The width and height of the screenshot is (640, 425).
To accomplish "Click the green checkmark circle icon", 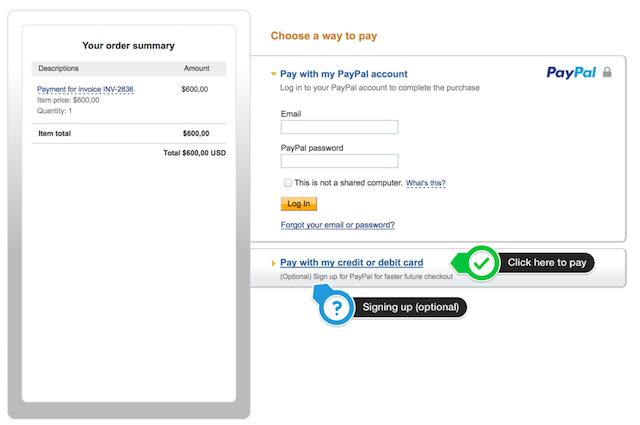I will tap(482, 263).
